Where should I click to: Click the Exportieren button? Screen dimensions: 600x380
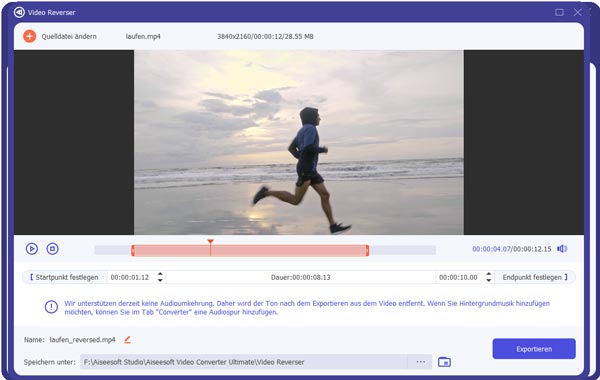[x=534, y=349]
